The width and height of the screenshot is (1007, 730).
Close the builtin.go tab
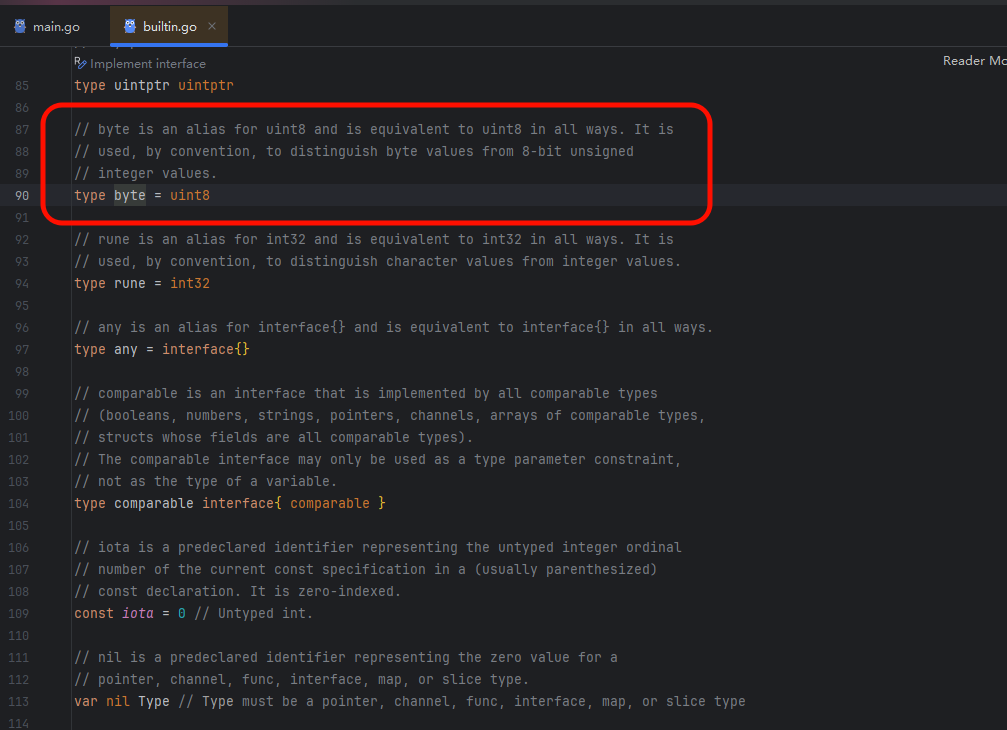(212, 26)
